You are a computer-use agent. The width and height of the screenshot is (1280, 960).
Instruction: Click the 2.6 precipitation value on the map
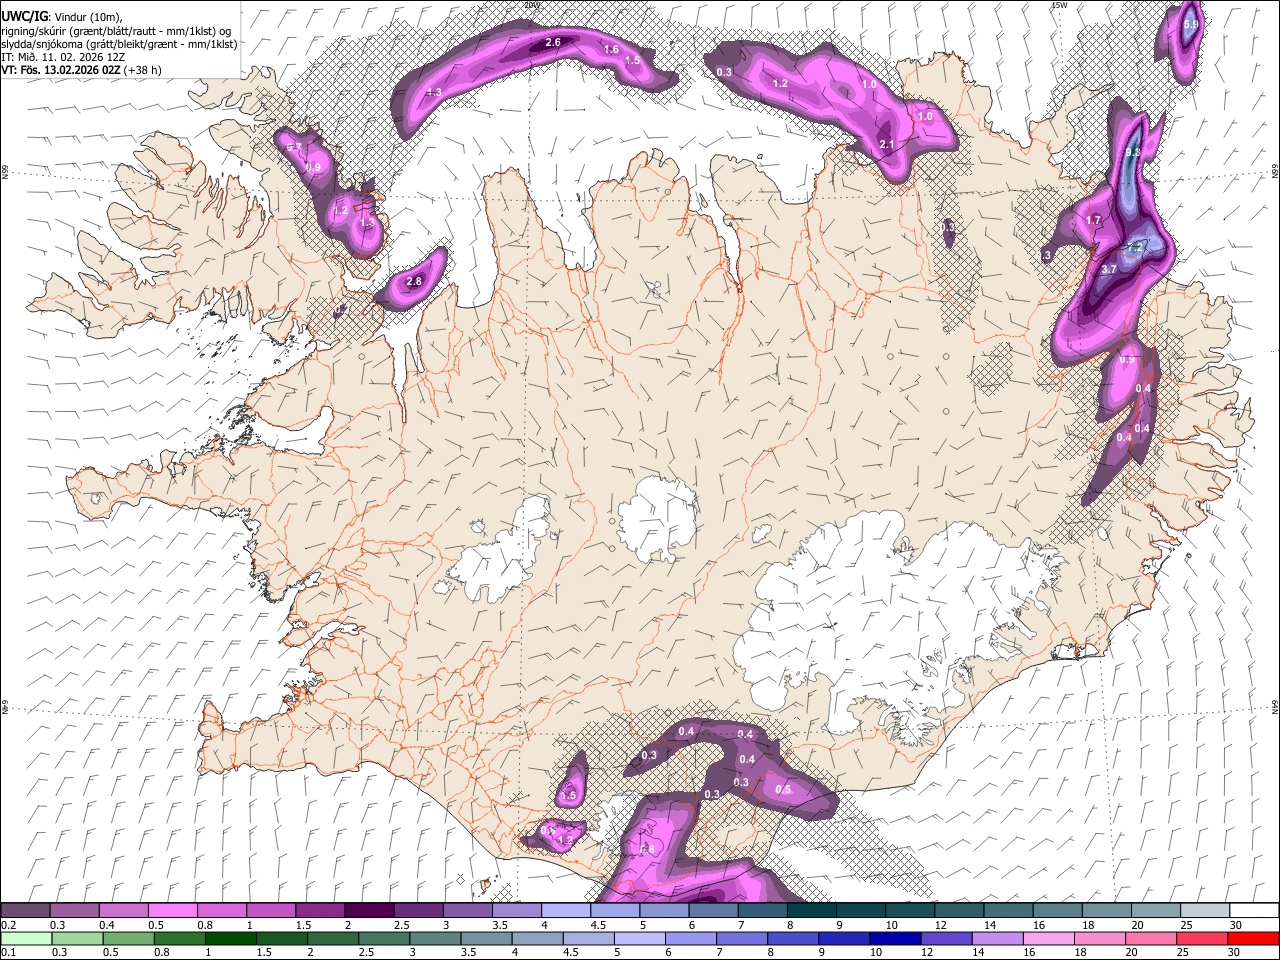pos(552,42)
